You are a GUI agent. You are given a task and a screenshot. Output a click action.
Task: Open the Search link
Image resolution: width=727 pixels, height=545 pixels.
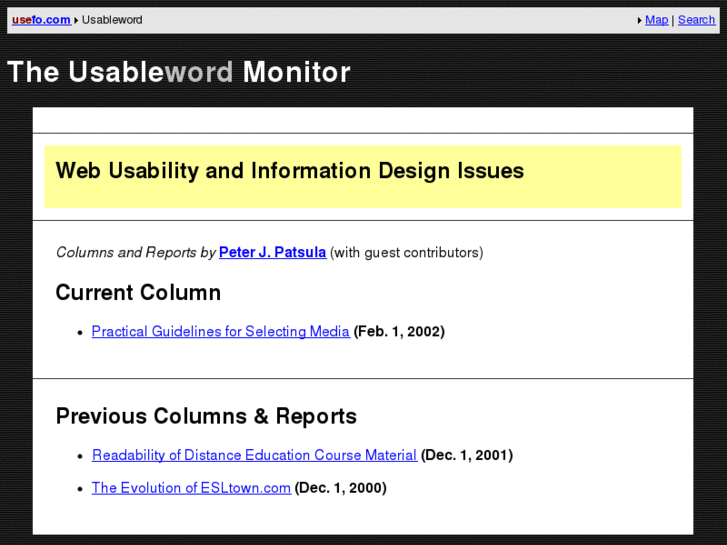tap(696, 20)
